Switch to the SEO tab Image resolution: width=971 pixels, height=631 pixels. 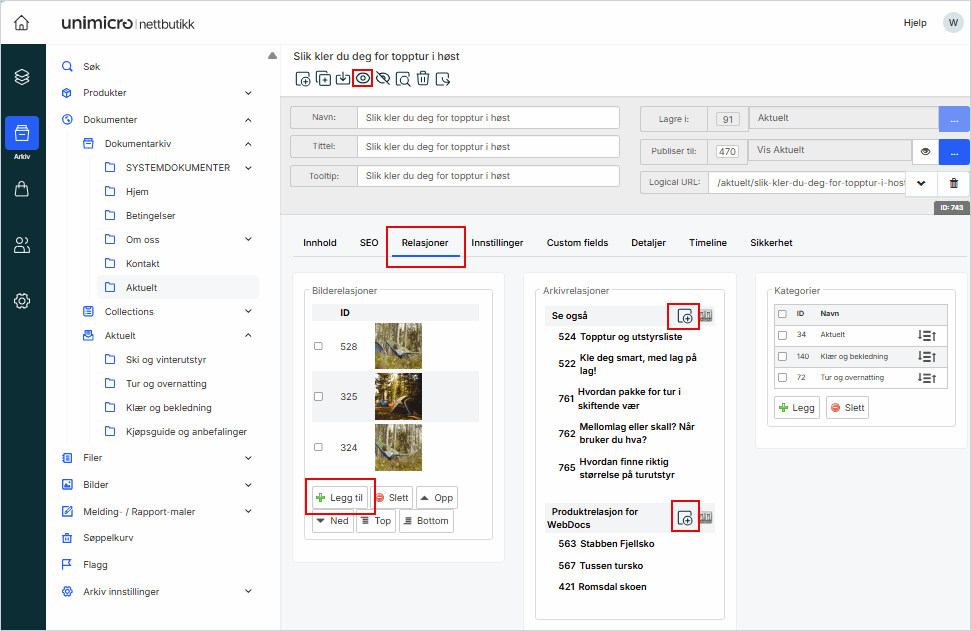(x=369, y=243)
